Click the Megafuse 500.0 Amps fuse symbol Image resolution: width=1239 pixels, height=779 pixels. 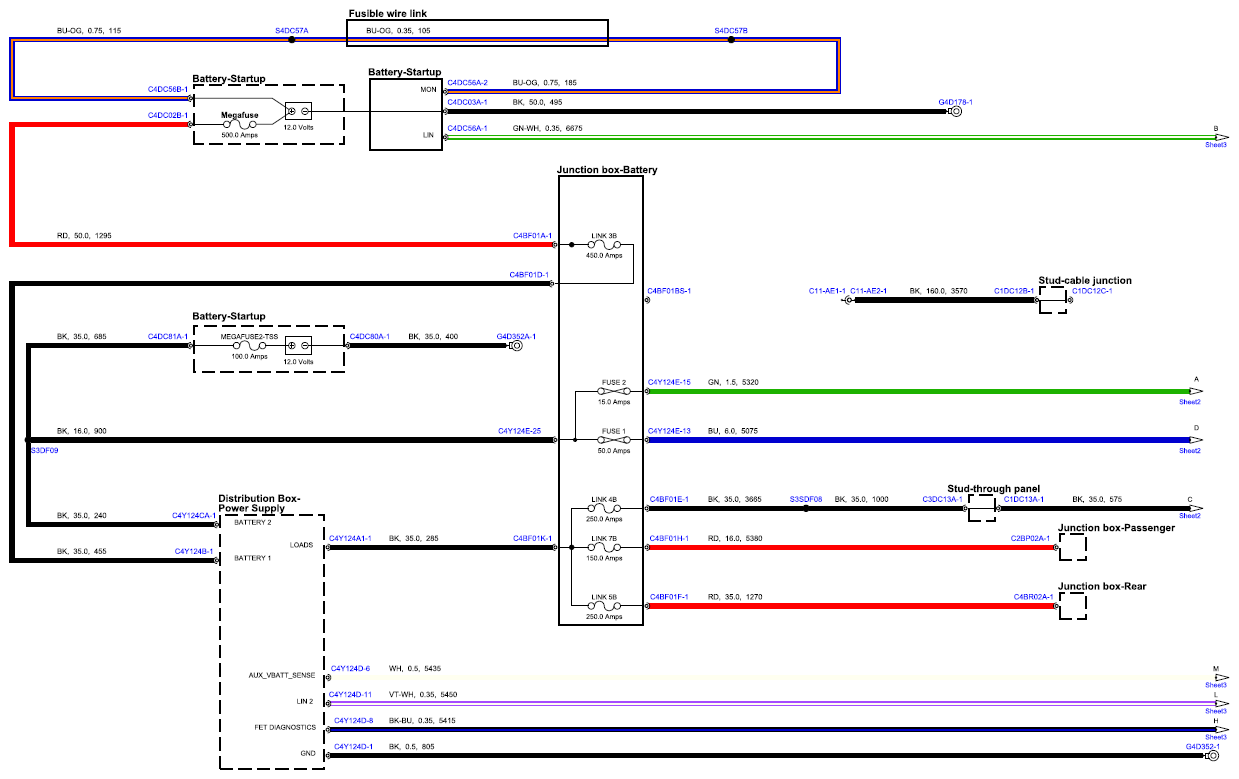[240, 125]
